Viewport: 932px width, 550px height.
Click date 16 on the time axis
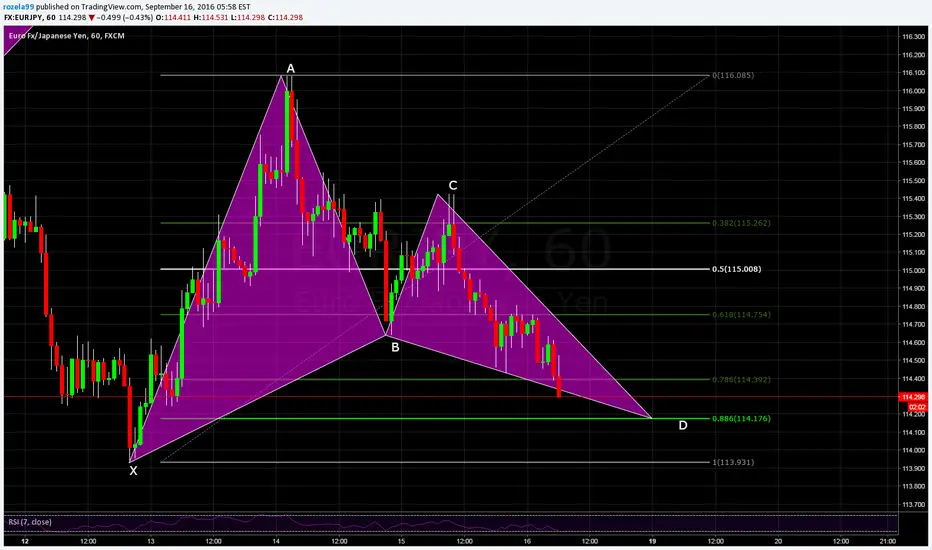click(527, 541)
